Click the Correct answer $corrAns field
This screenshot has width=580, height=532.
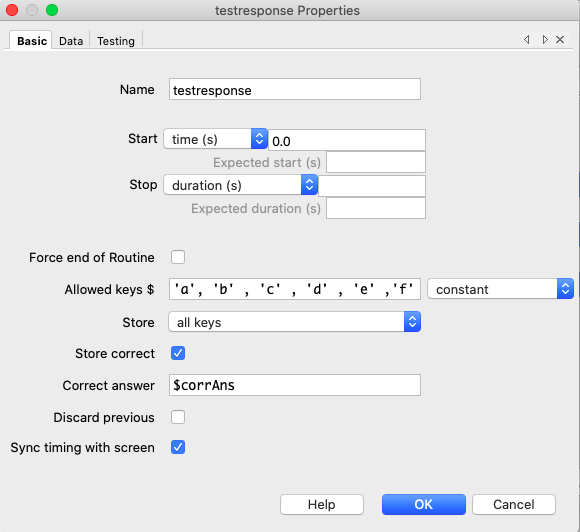click(x=295, y=385)
